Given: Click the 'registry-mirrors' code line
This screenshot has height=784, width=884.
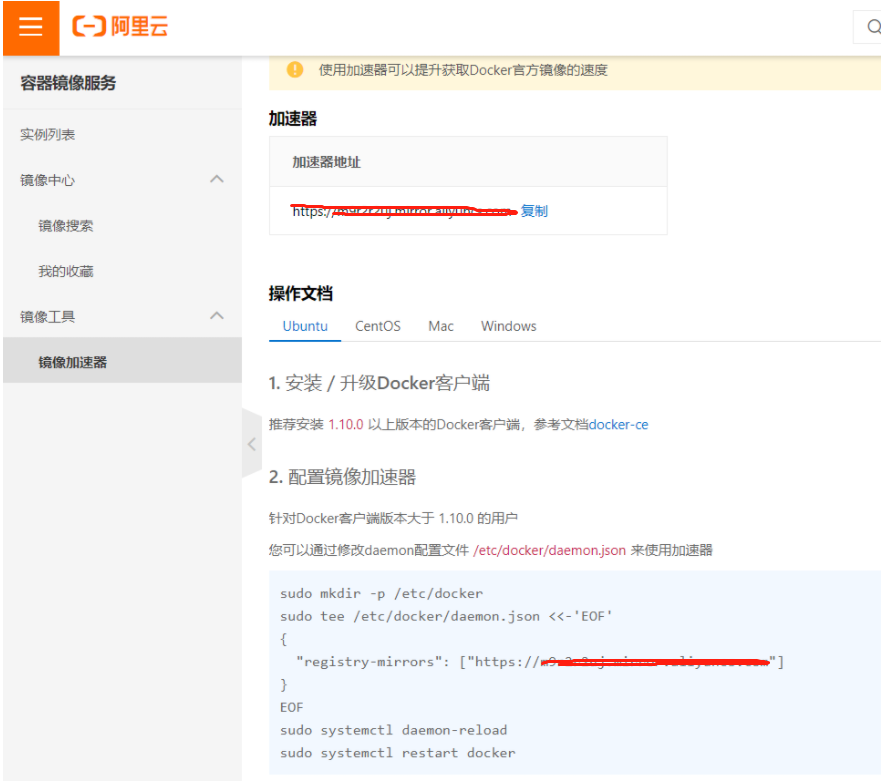Looking at the screenshot, I should click(540, 662).
